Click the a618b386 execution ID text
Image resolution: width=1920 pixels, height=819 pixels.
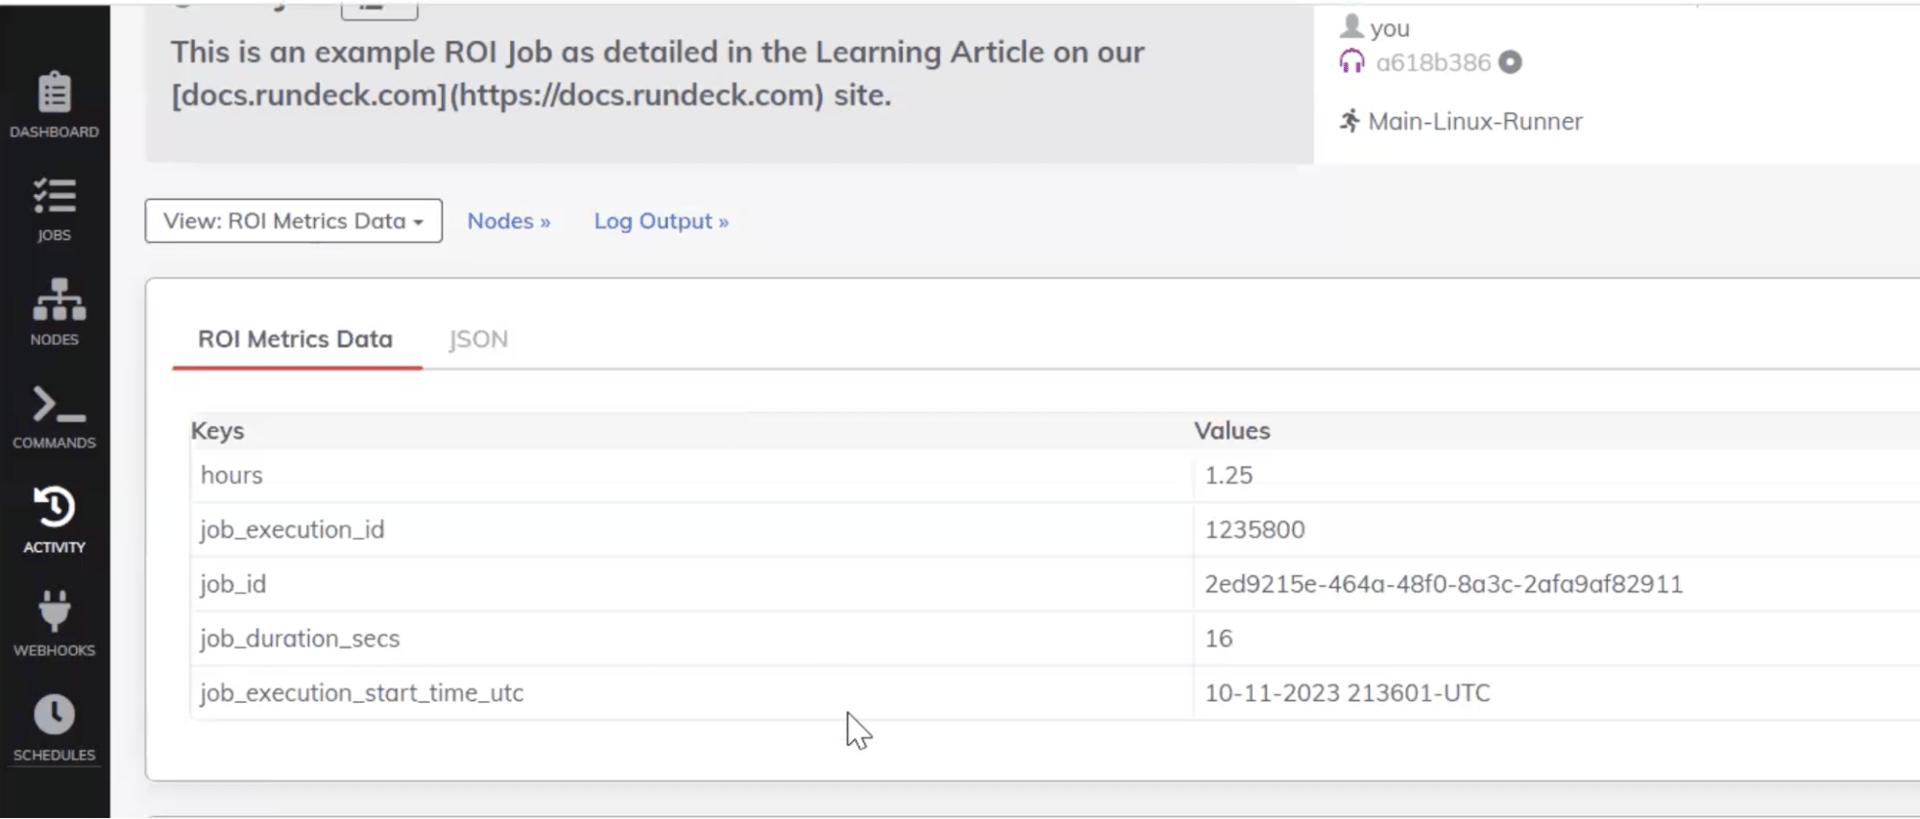(1432, 62)
